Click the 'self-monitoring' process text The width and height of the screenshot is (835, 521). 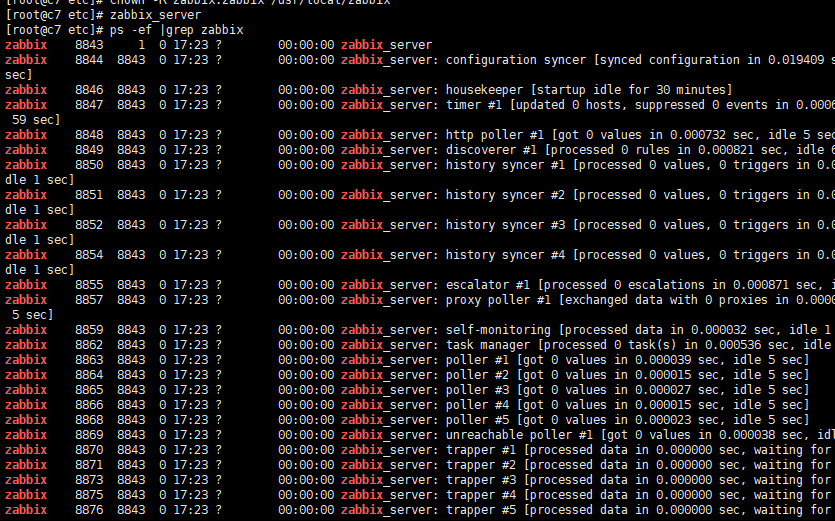coord(498,330)
